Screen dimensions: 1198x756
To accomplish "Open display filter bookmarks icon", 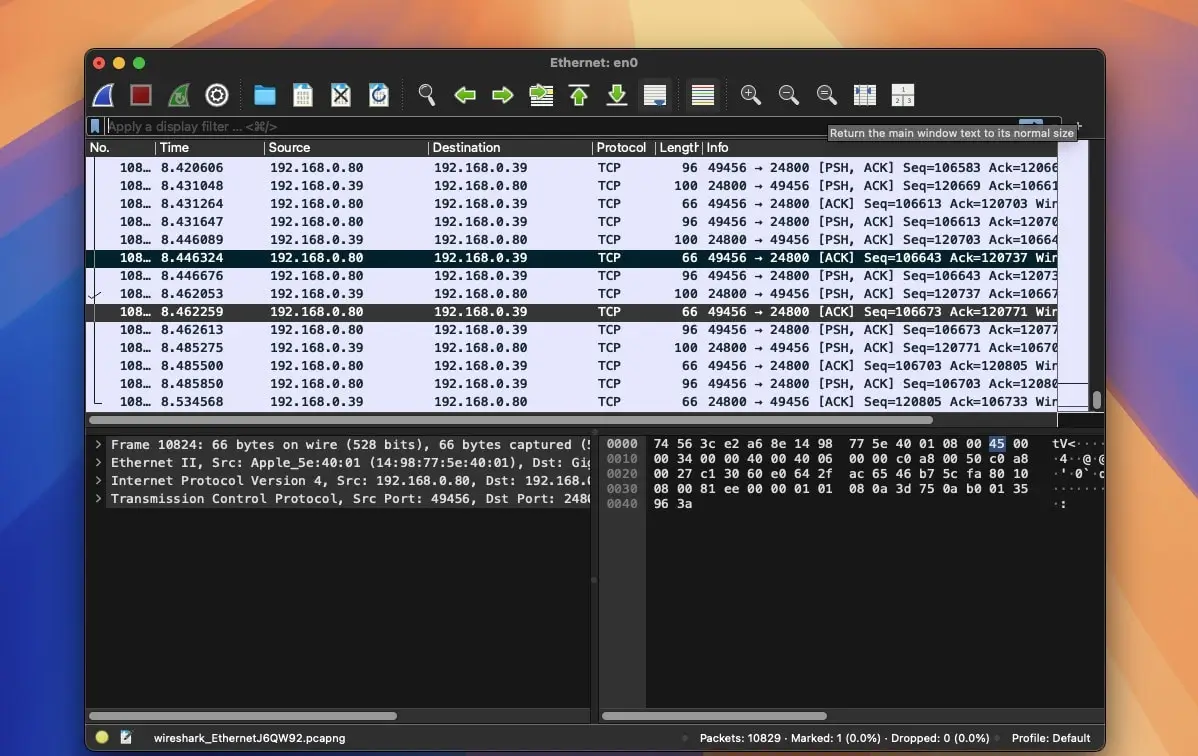I will pos(95,126).
